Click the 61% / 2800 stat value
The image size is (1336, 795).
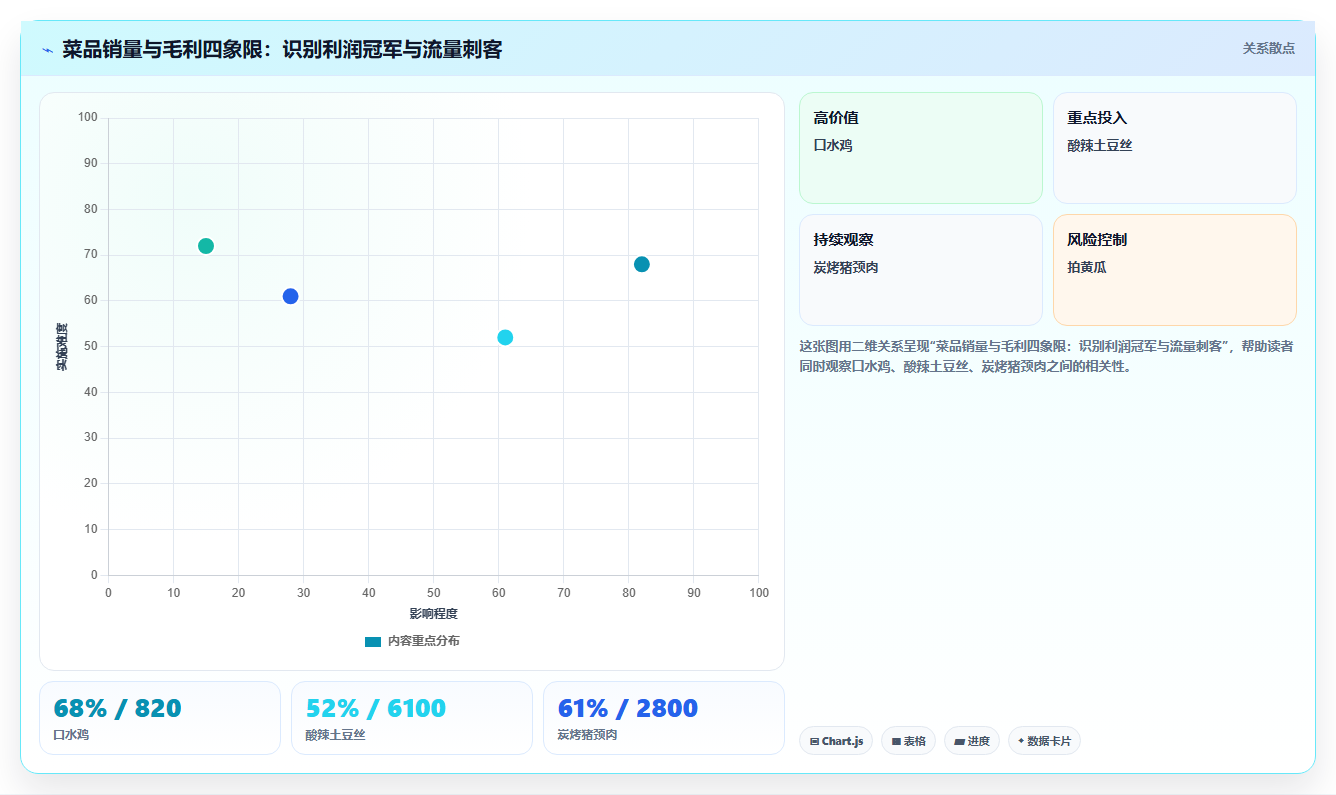(628, 709)
